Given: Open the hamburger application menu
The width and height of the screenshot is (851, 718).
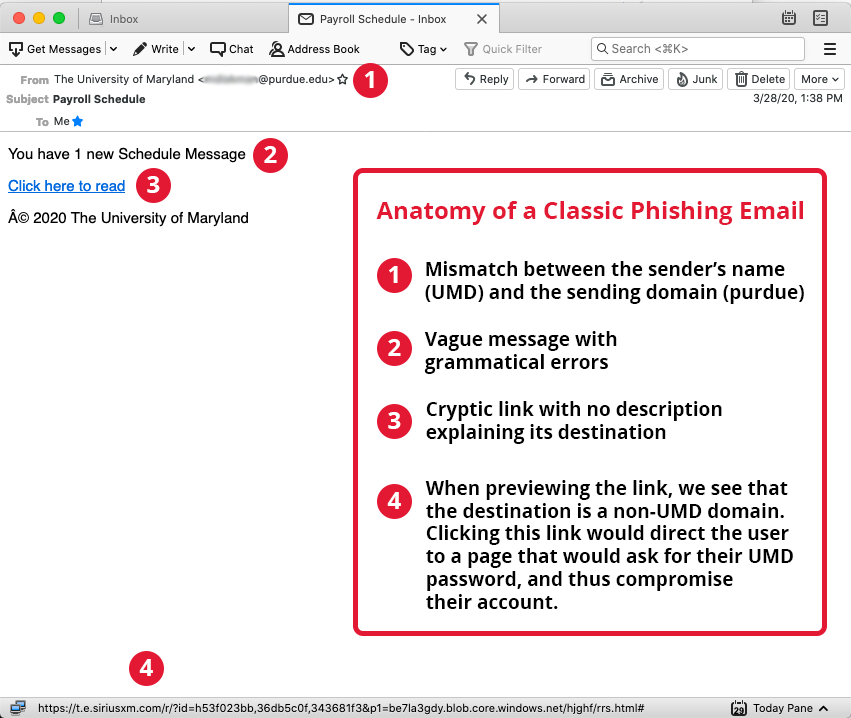Looking at the screenshot, I should pos(829,49).
